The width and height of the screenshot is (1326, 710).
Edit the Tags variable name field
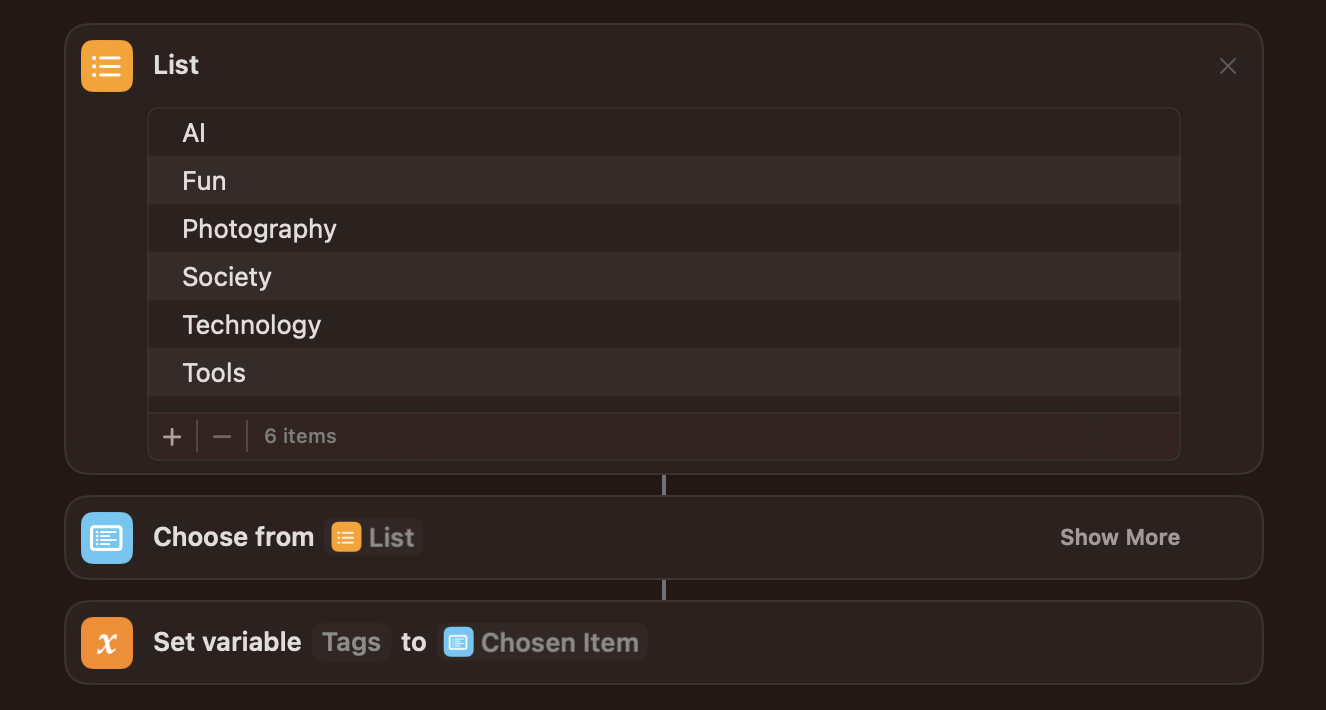[x=351, y=642]
